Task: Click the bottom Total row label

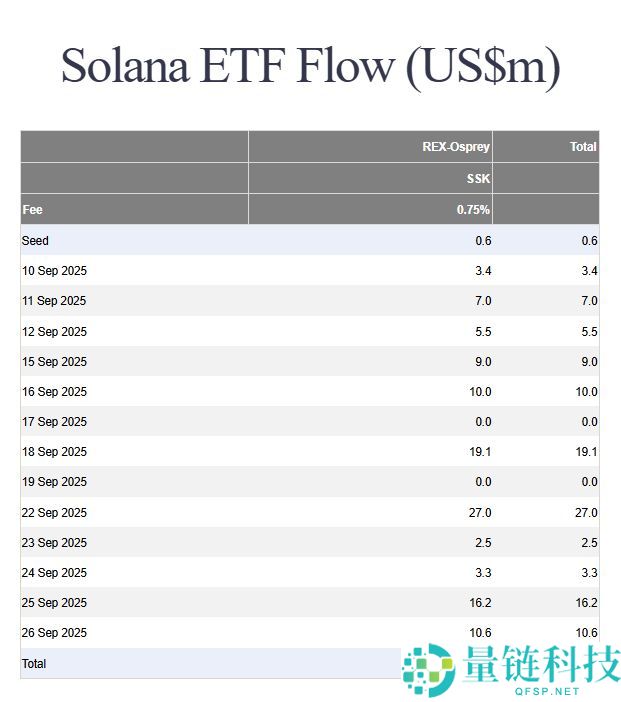Action: coord(34,664)
